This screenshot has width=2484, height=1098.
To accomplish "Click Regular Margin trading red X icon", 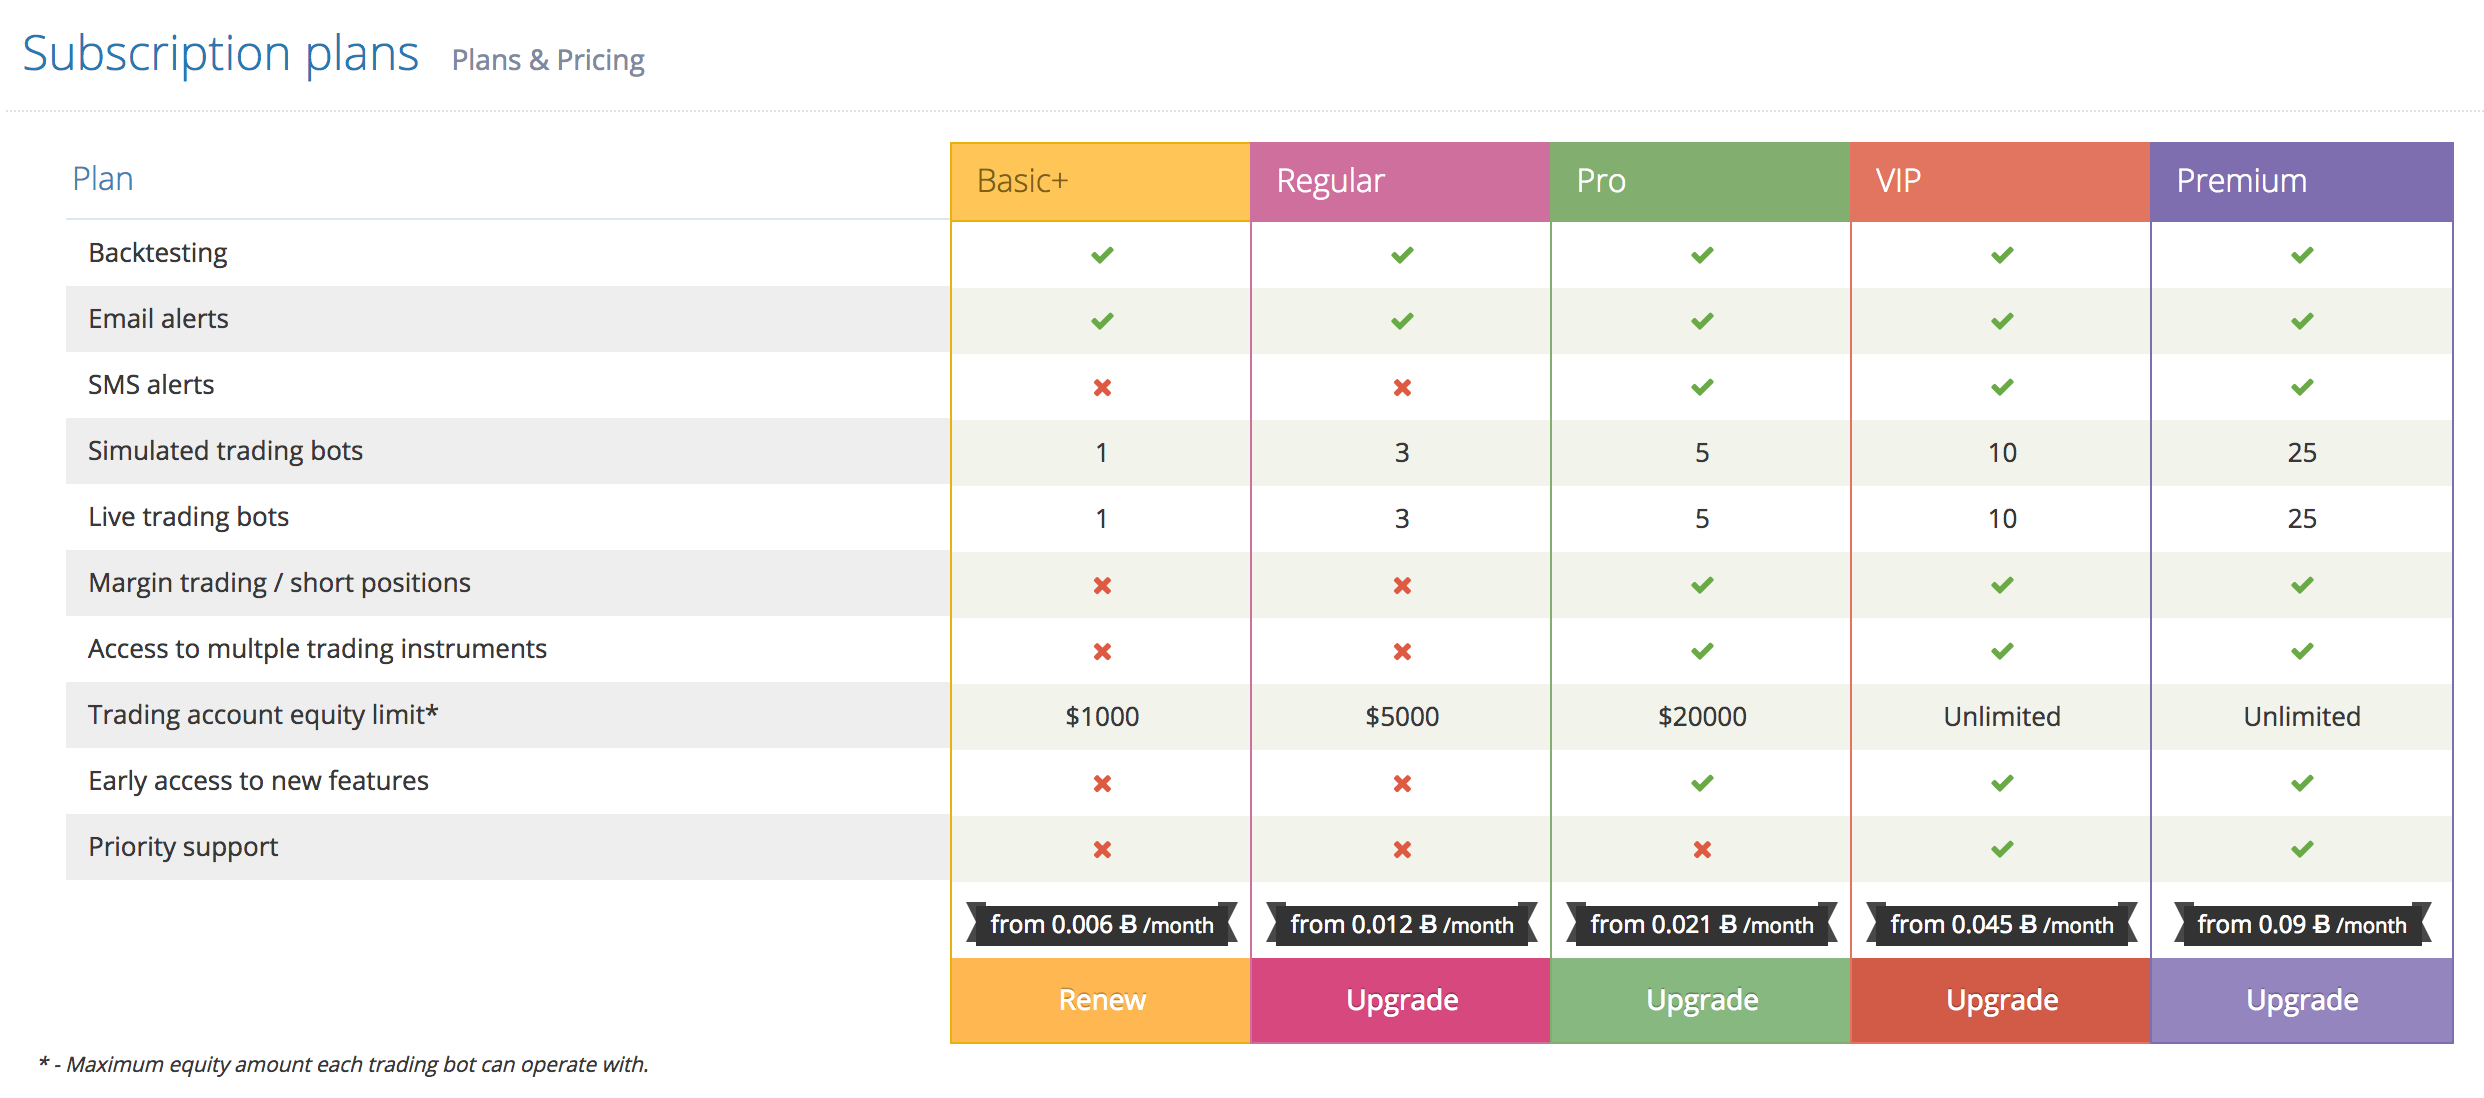I will click(1402, 585).
